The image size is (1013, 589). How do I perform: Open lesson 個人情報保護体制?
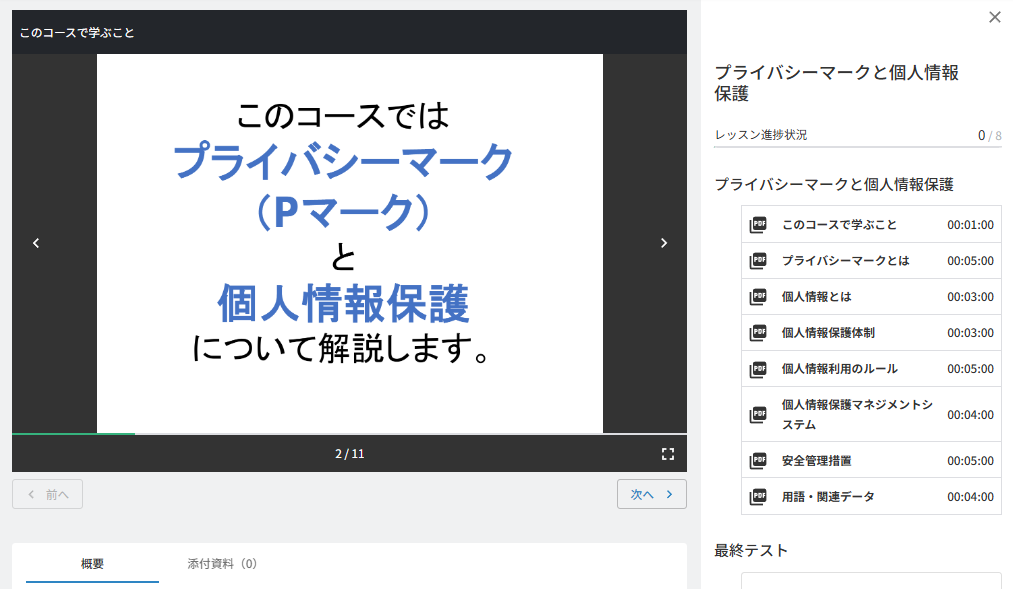tap(872, 333)
